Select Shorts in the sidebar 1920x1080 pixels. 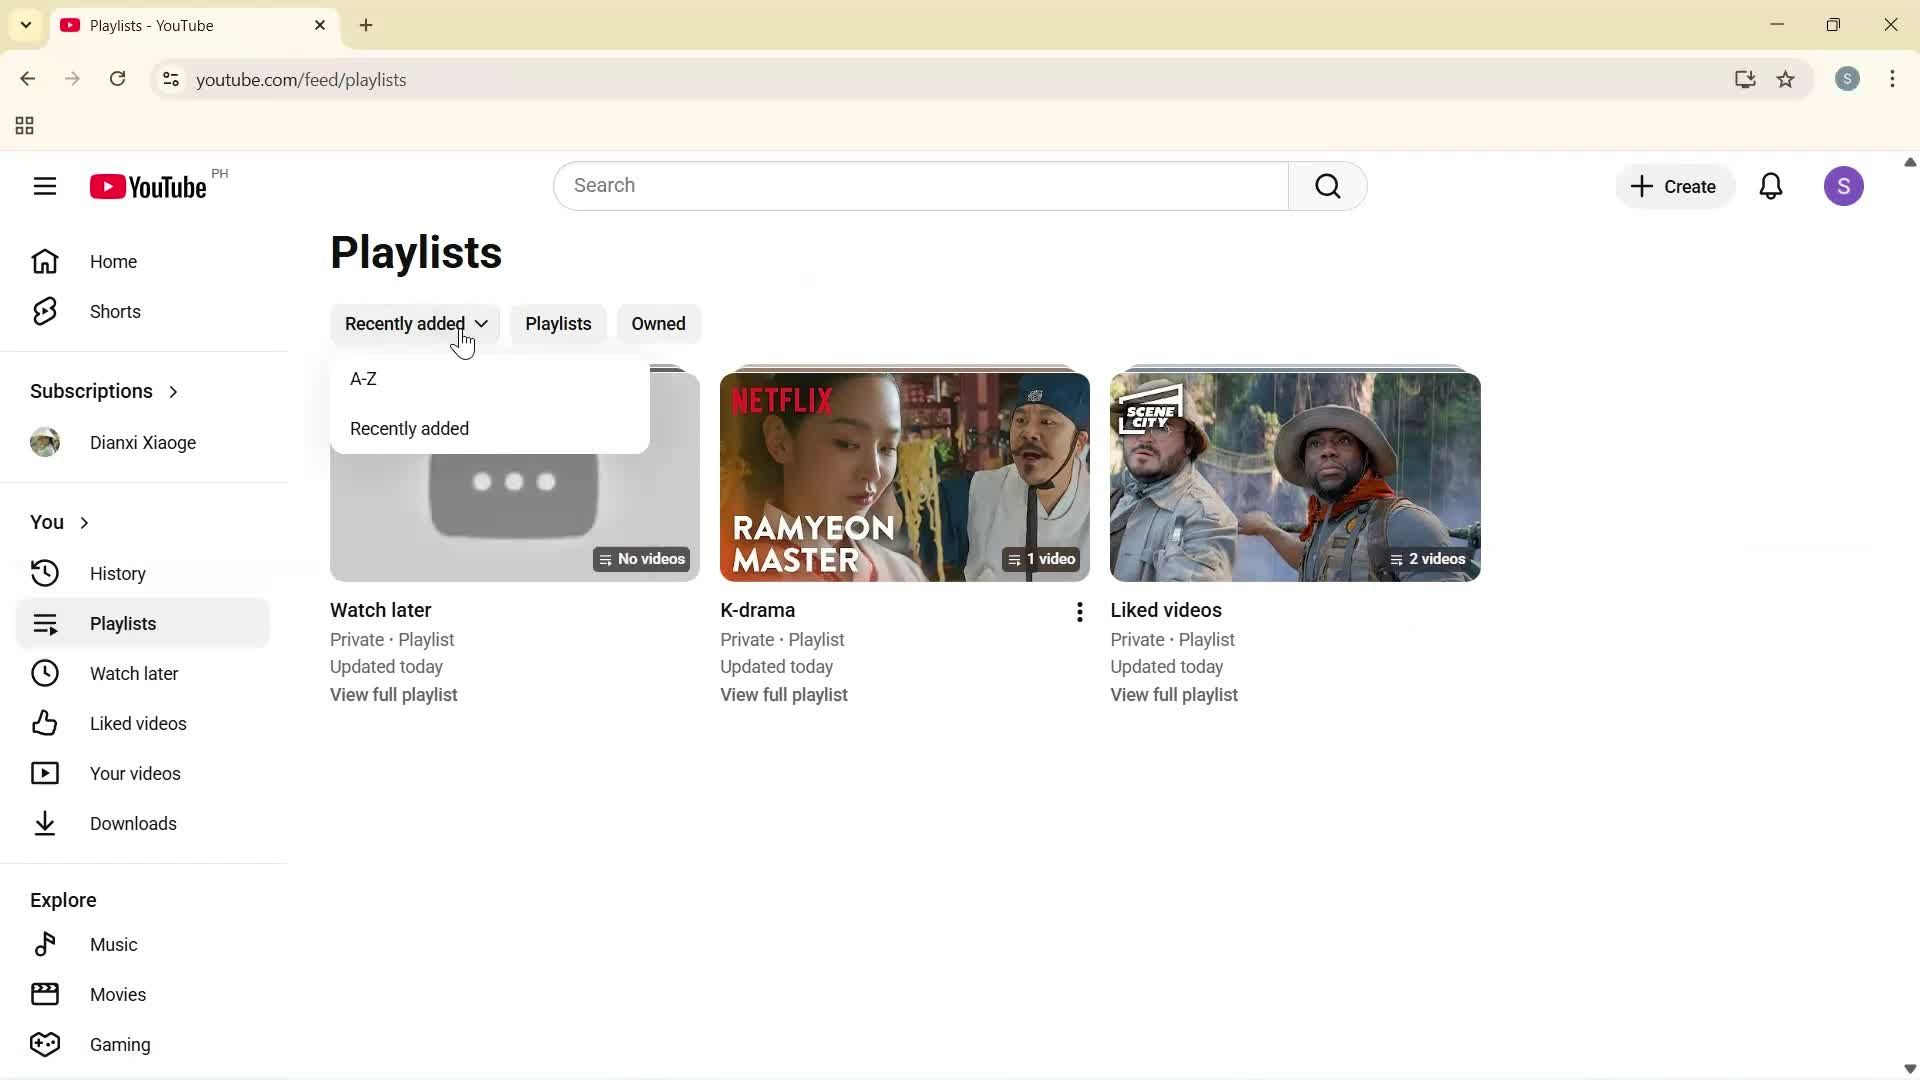(x=114, y=311)
